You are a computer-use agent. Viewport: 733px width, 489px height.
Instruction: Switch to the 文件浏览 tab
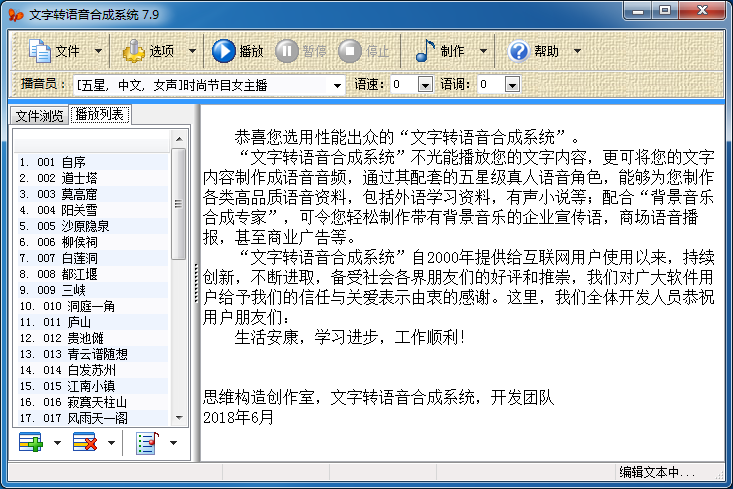tap(38, 114)
